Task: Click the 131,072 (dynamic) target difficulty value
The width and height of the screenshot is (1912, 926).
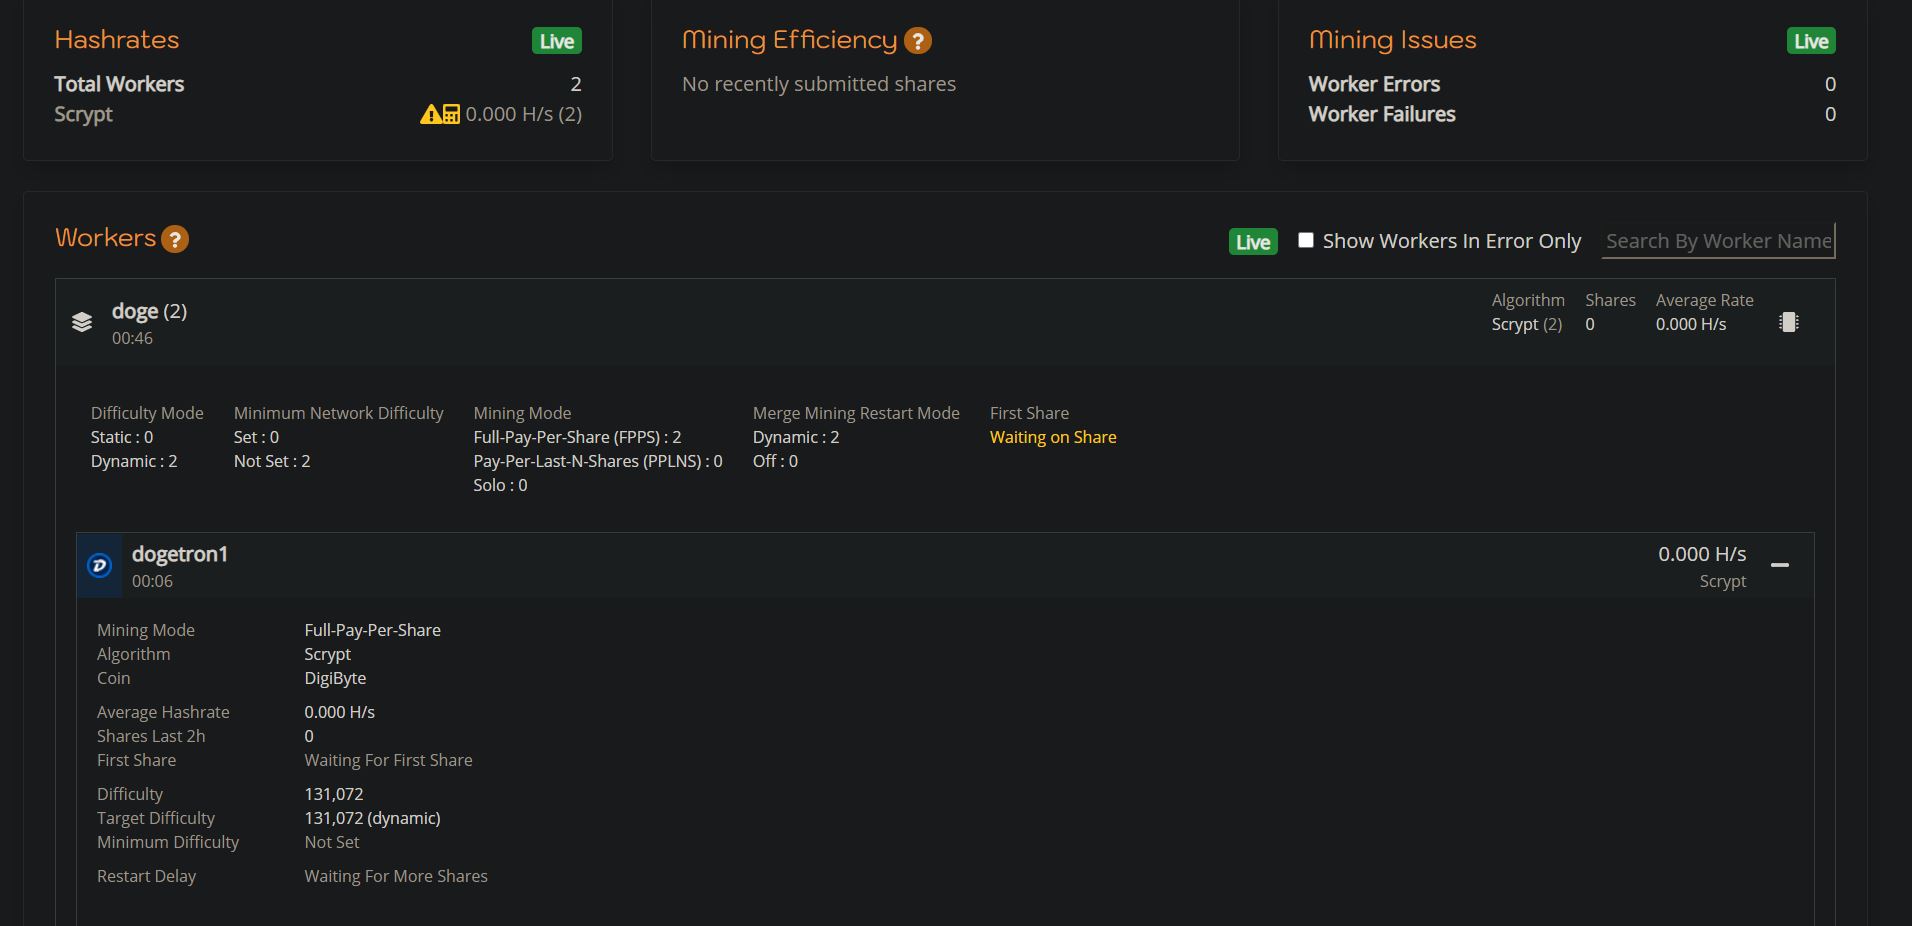Action: tap(372, 818)
